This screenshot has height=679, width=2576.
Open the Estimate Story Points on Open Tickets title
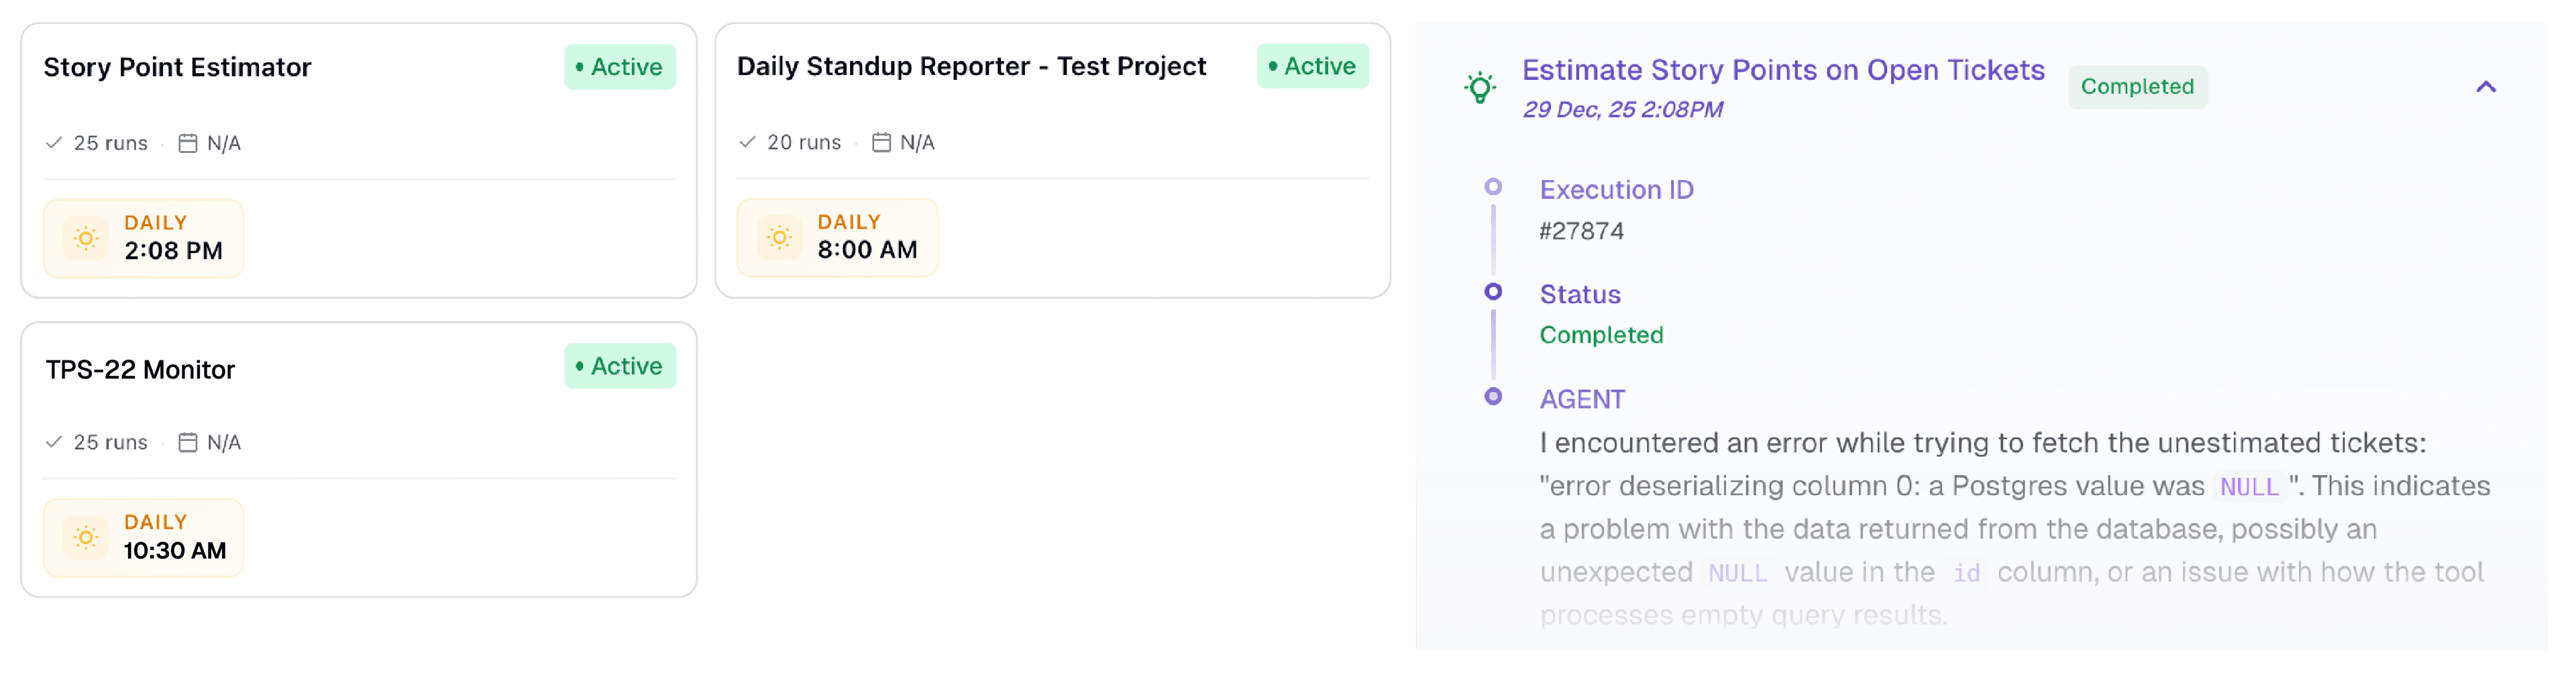tap(1783, 70)
